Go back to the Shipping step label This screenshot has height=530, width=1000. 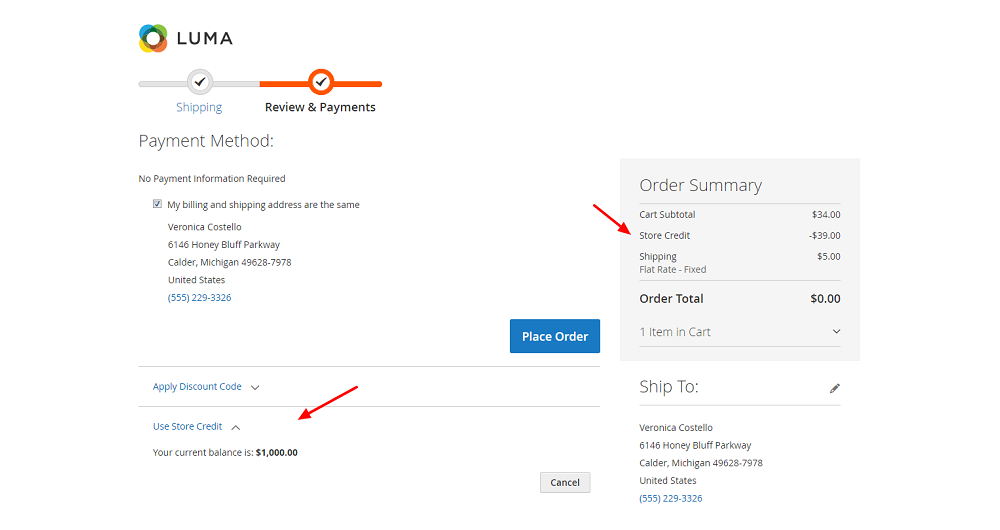[x=199, y=107]
